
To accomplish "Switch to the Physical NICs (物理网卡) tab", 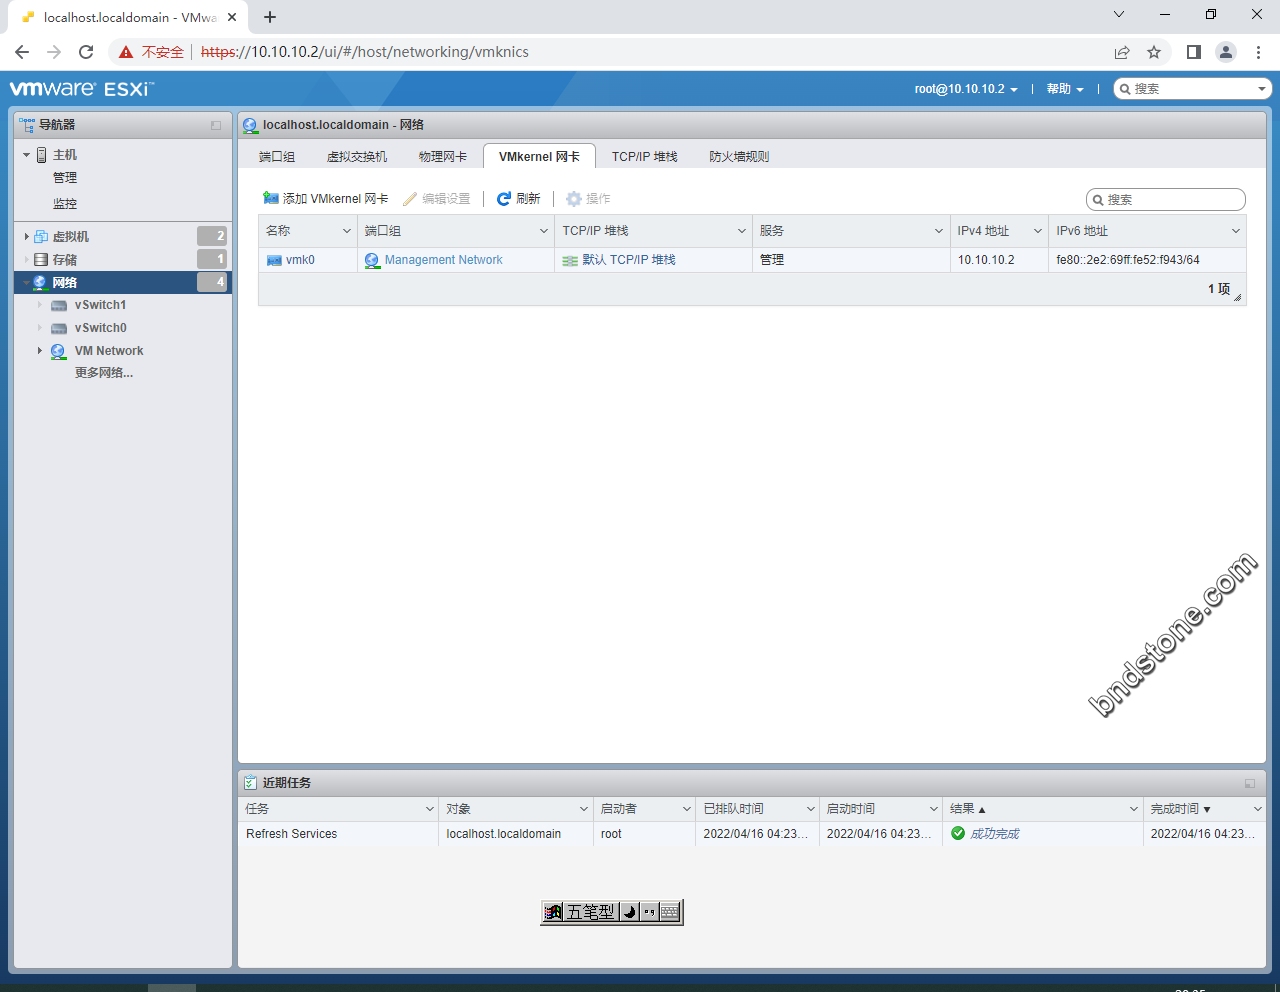I will click(x=443, y=157).
